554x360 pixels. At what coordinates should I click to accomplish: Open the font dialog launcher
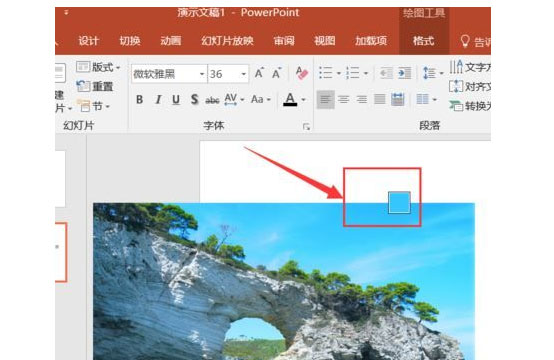[306, 126]
